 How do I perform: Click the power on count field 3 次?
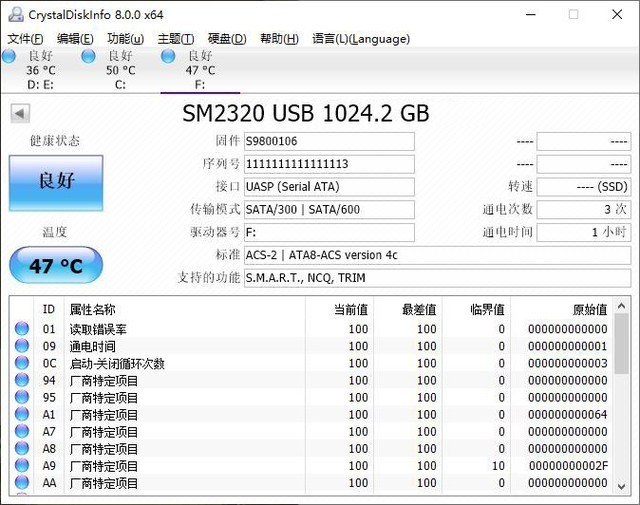coord(584,210)
